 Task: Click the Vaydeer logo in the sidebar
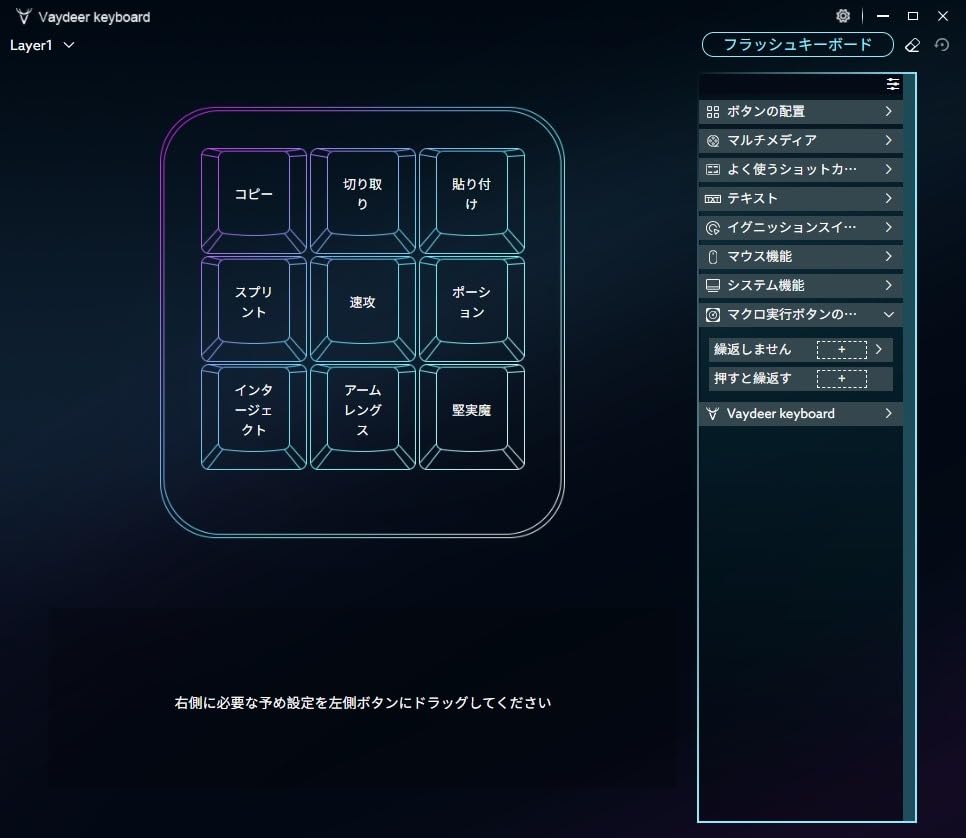tap(712, 413)
